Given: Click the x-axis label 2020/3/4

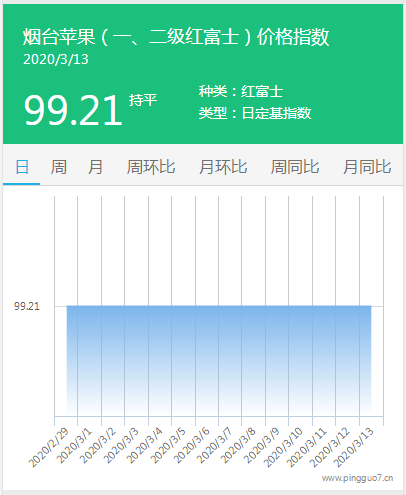Looking at the screenshot, I should (x=145, y=445).
